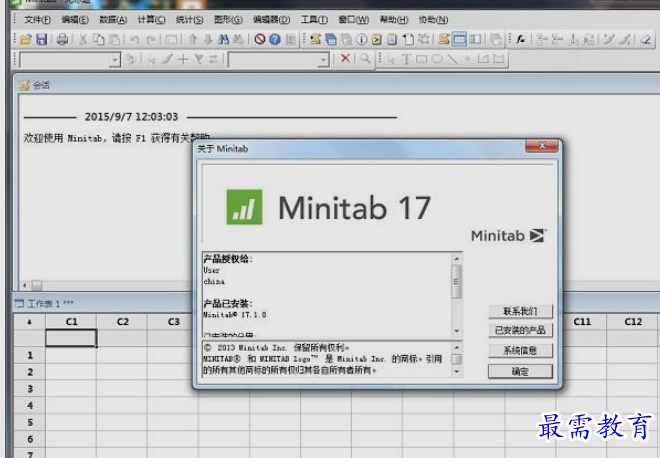Click the Show Session Folder icon
660x458 pixels.
click(x=316, y=40)
